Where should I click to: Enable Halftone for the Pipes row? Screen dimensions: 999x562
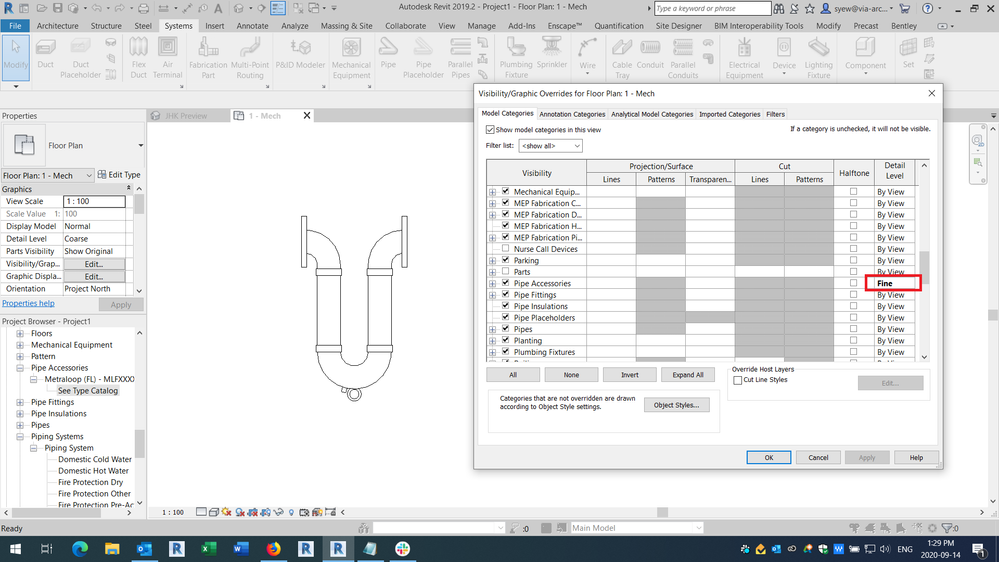pos(853,329)
